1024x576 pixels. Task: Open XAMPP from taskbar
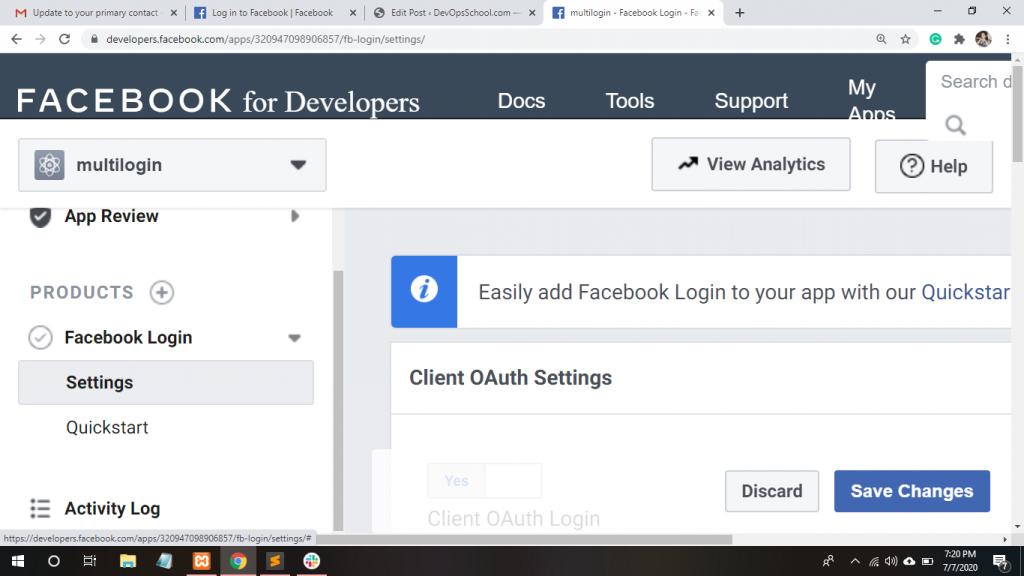[x=201, y=561]
